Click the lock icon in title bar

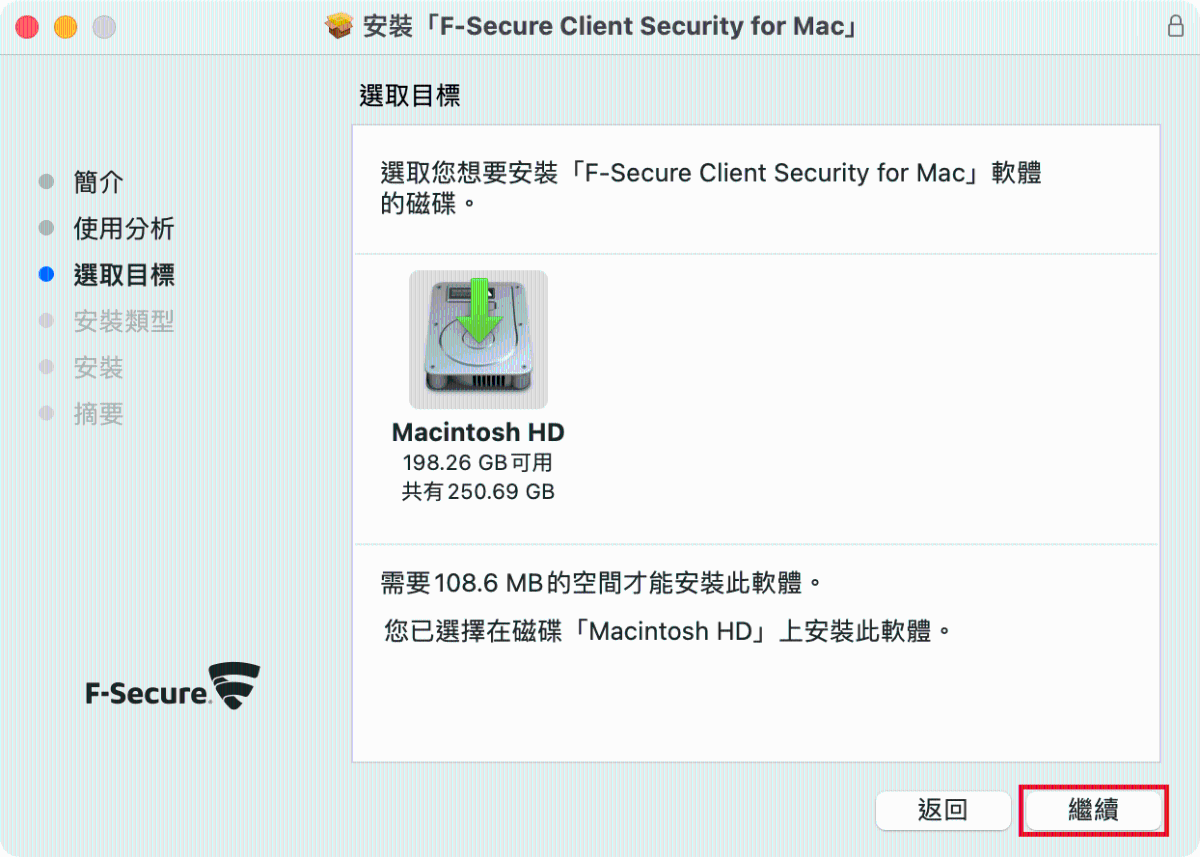tap(1175, 27)
